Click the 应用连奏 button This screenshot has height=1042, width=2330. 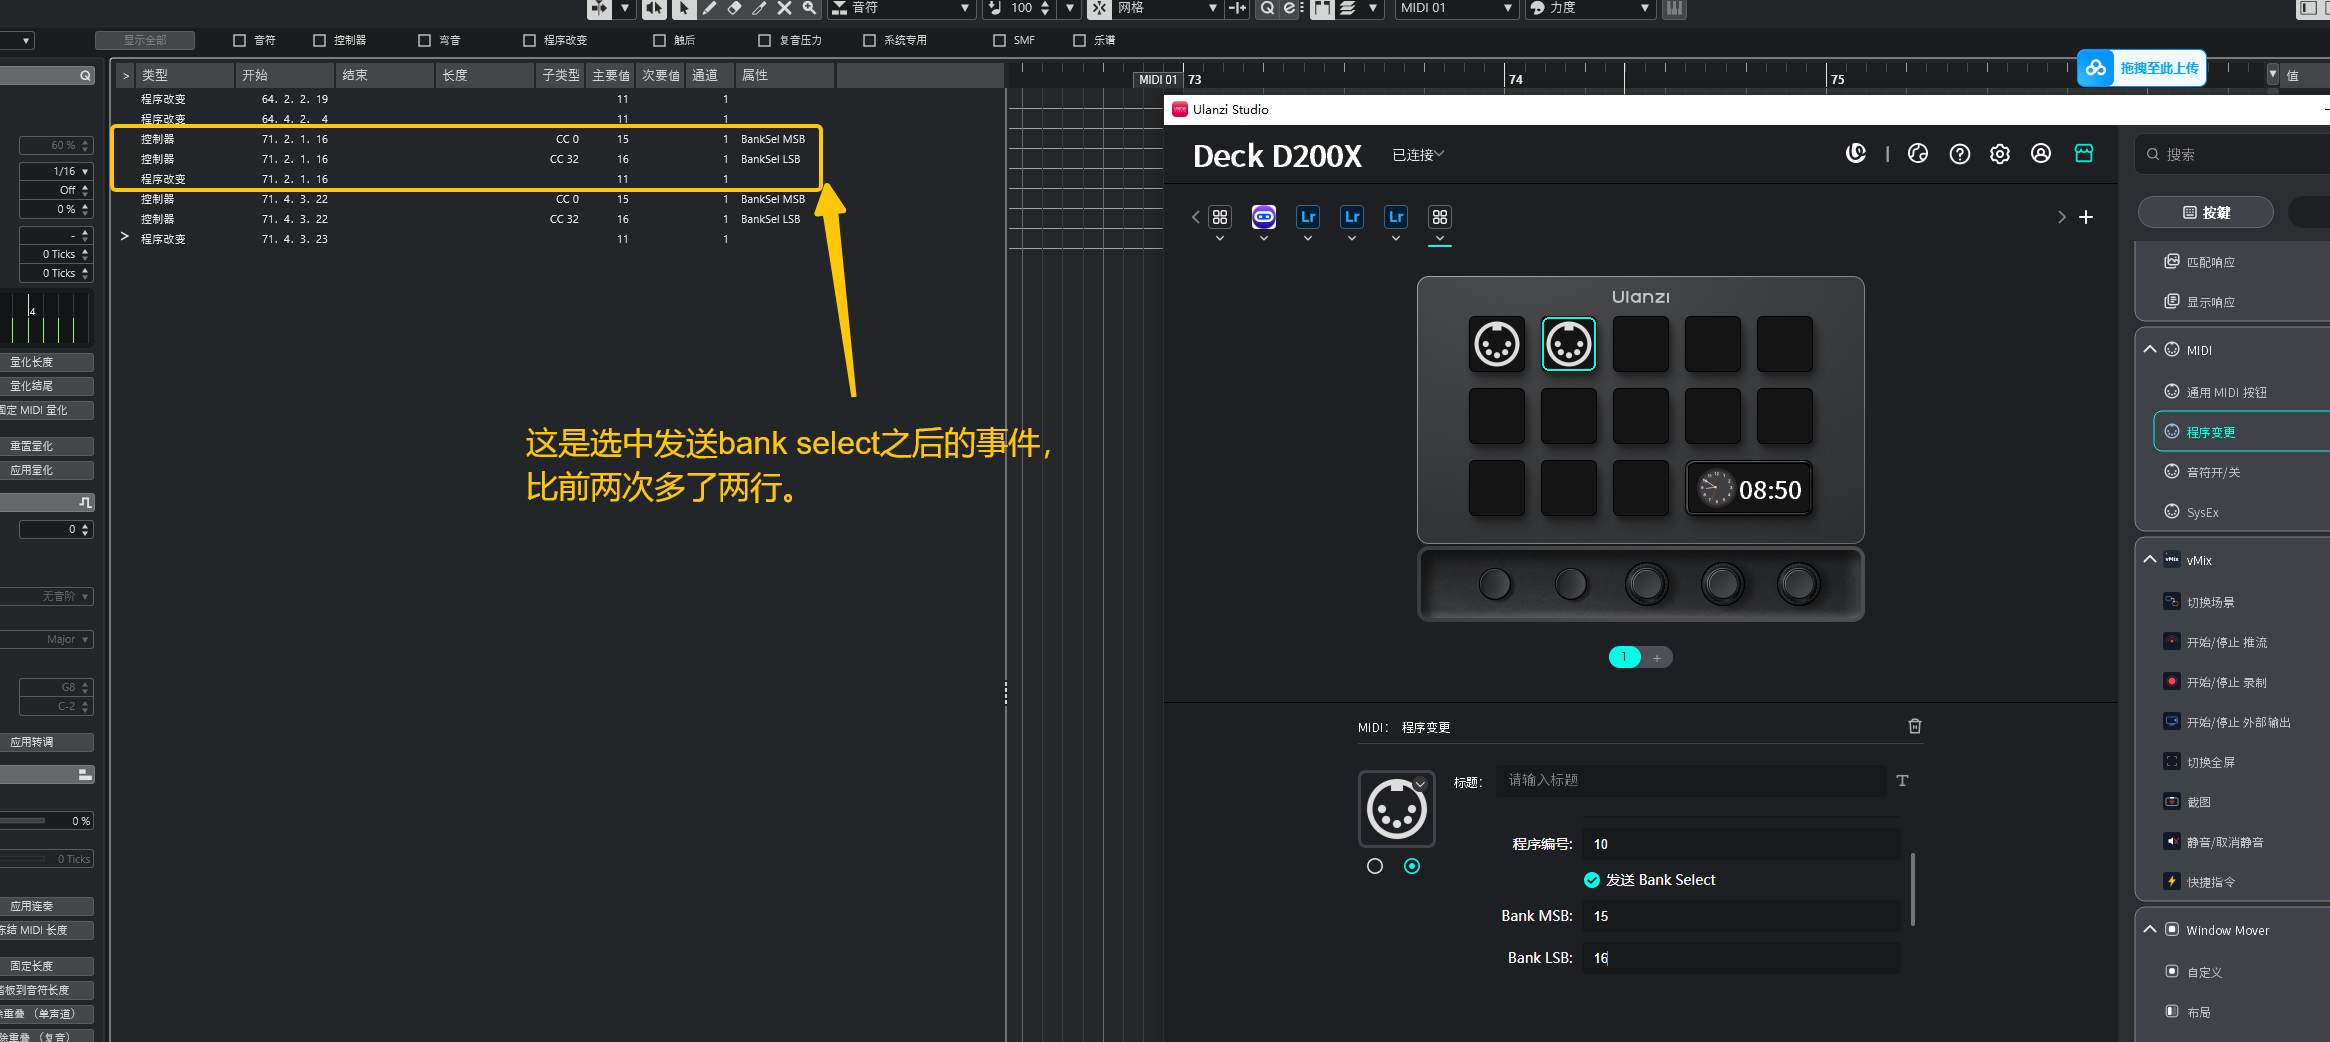pos(47,906)
